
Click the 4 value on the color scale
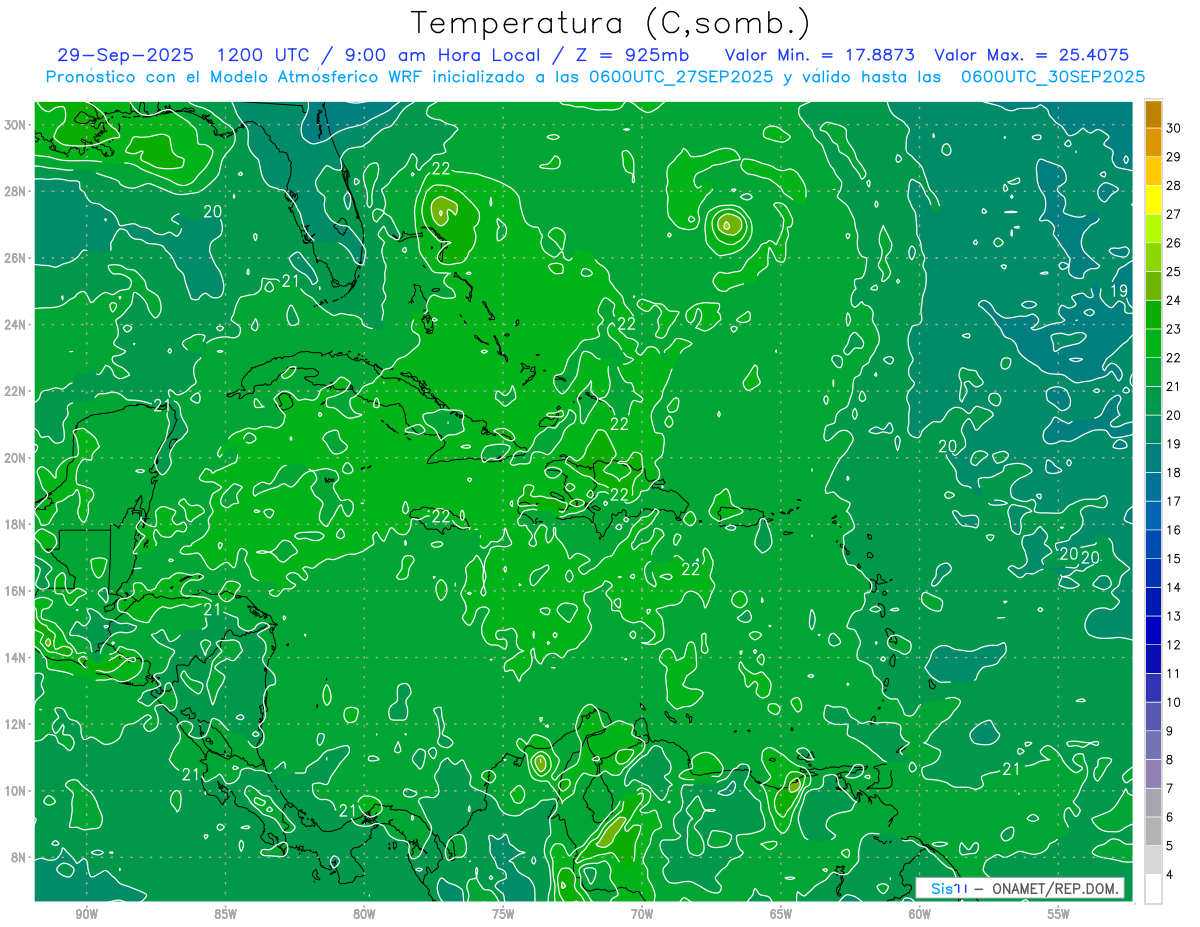(x=1170, y=875)
